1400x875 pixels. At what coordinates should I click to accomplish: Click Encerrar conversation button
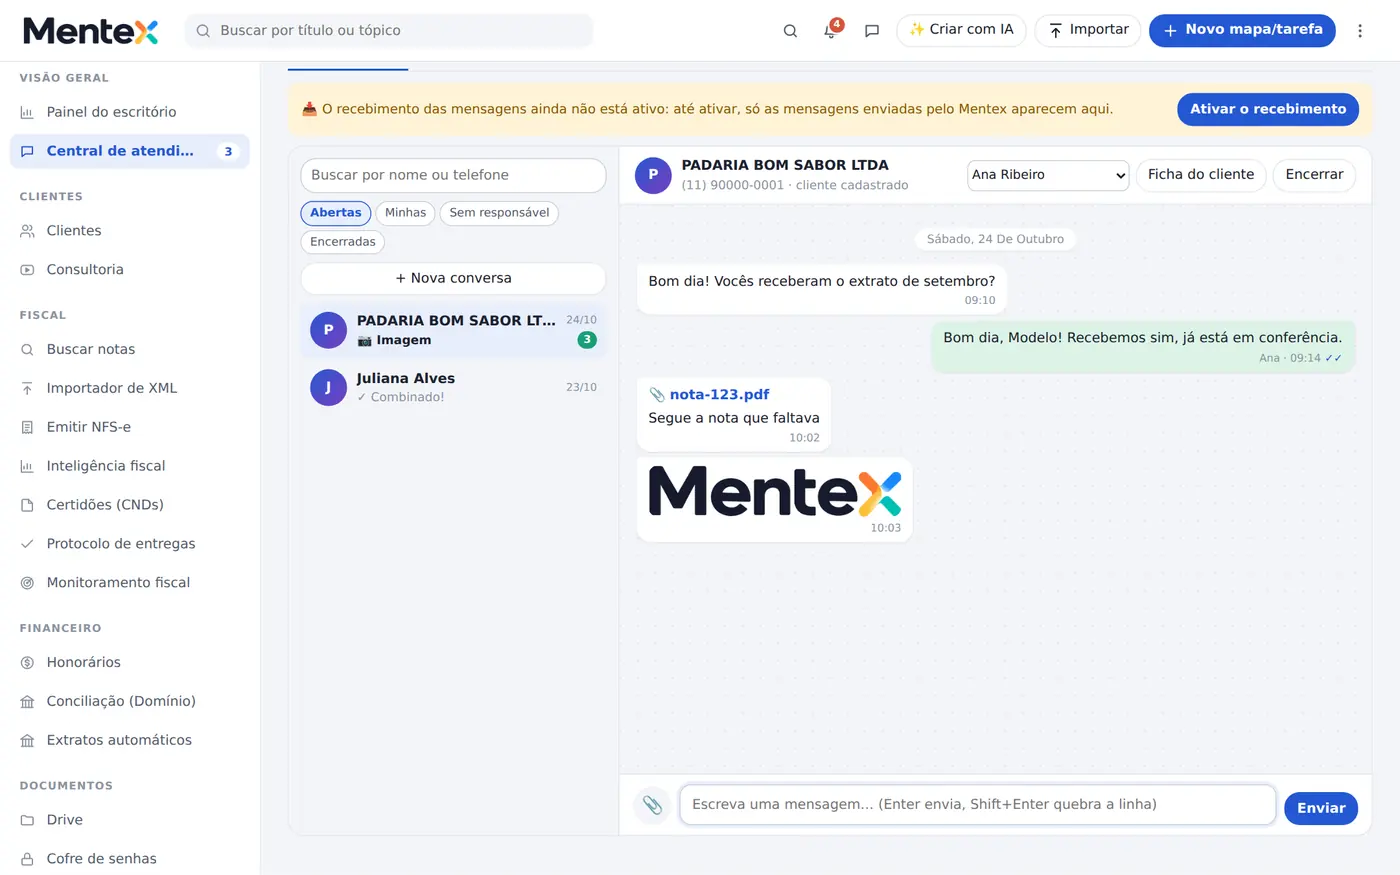[x=1314, y=175]
